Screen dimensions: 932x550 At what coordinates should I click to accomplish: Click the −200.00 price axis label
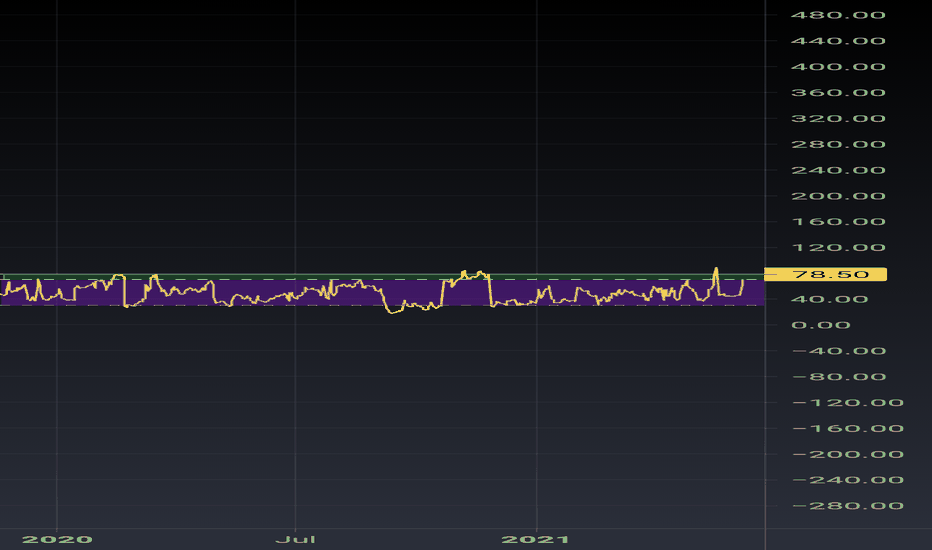pyautogui.click(x=848, y=454)
